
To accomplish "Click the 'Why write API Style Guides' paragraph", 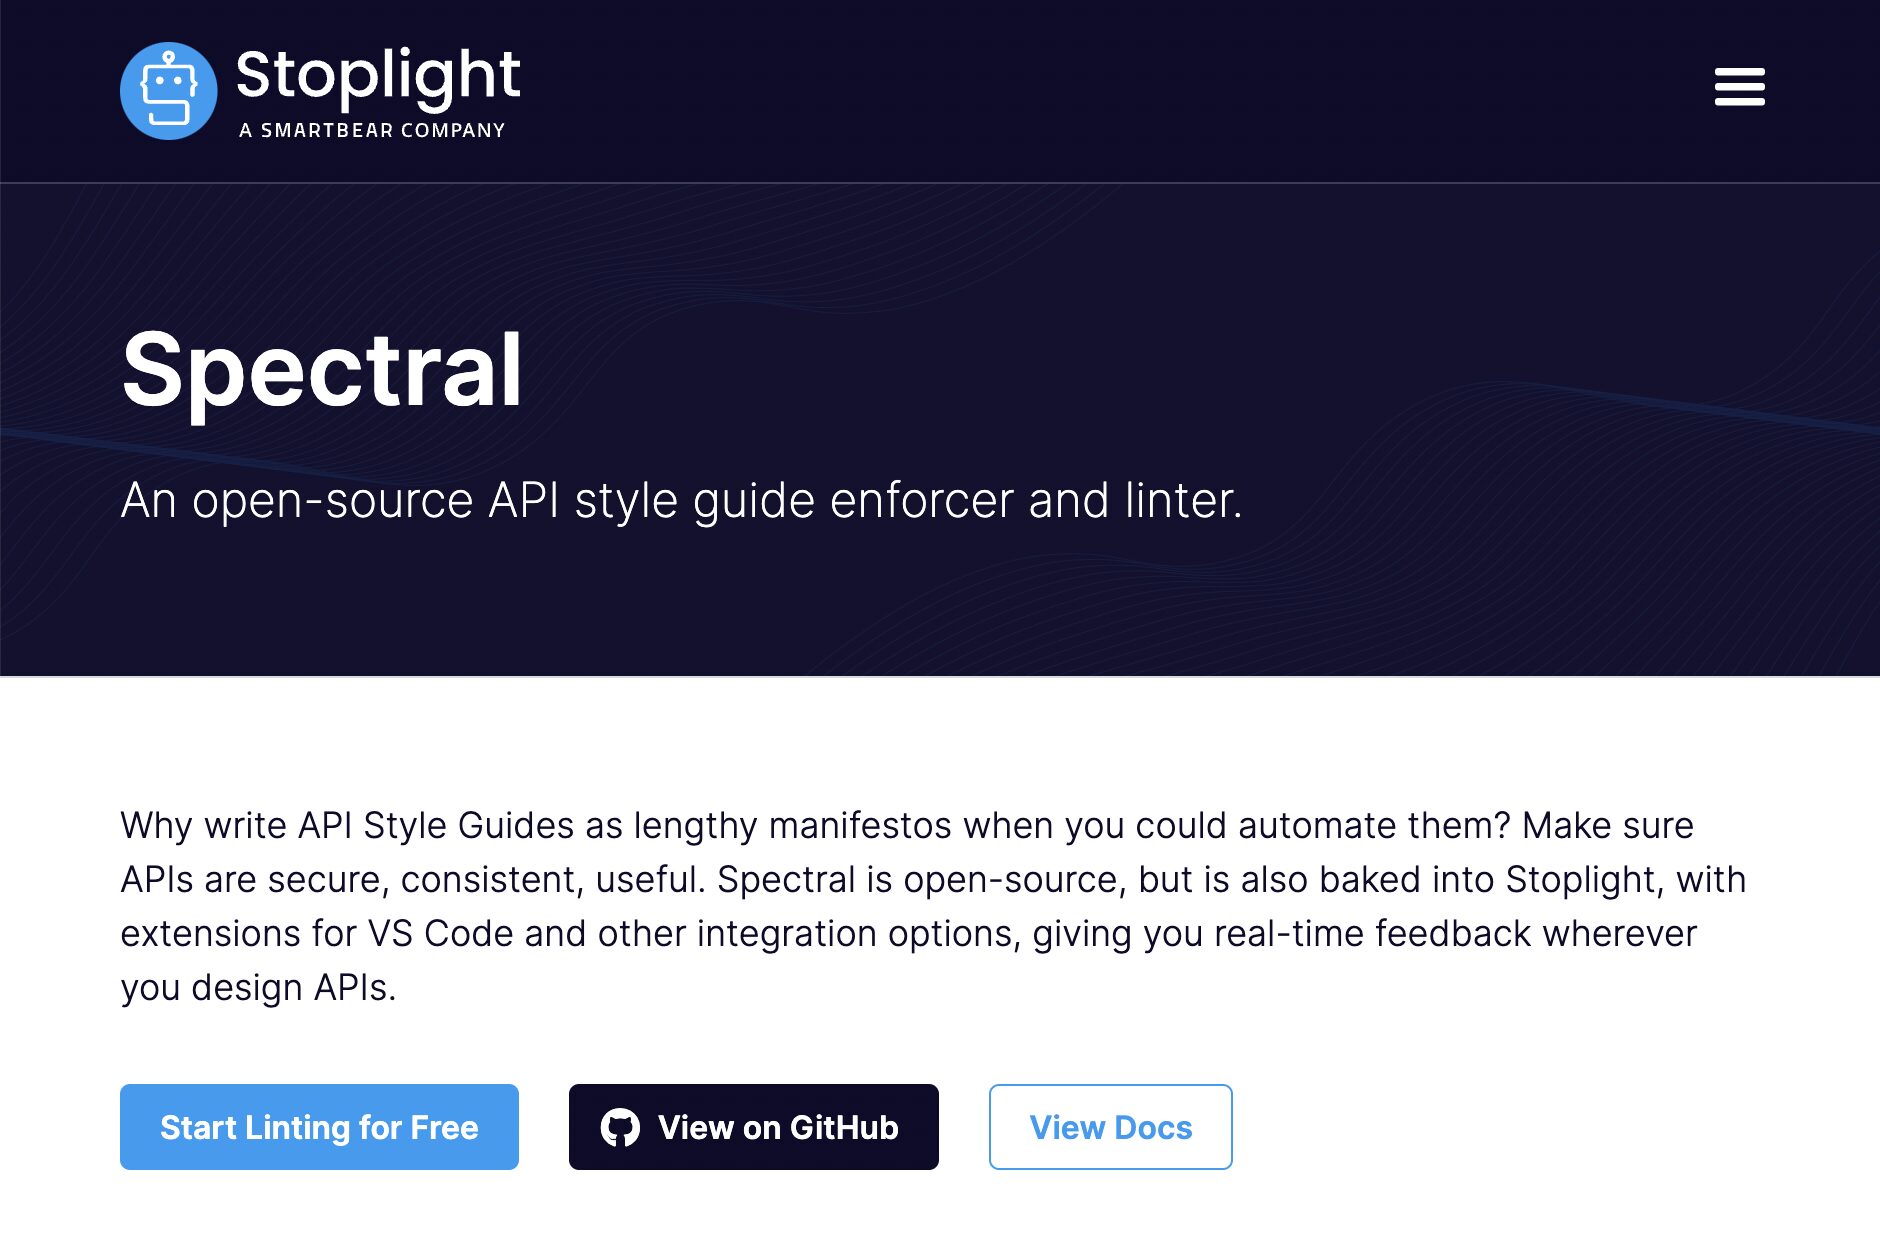I will coord(933,906).
